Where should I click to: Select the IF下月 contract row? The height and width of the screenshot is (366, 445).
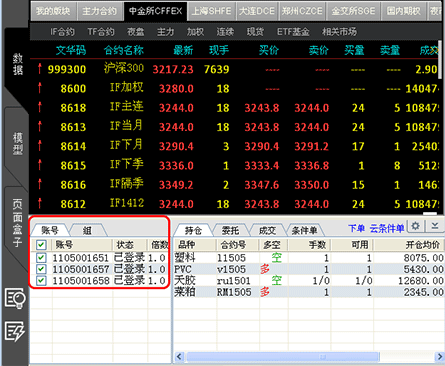[x=237, y=146]
